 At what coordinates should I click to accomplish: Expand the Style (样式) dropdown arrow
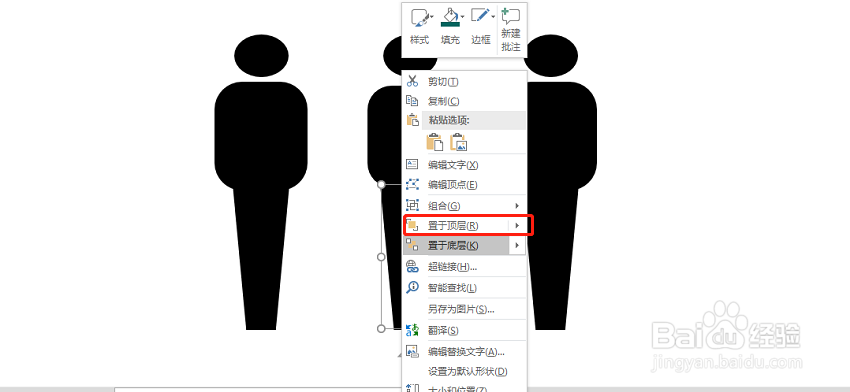[x=432, y=17]
